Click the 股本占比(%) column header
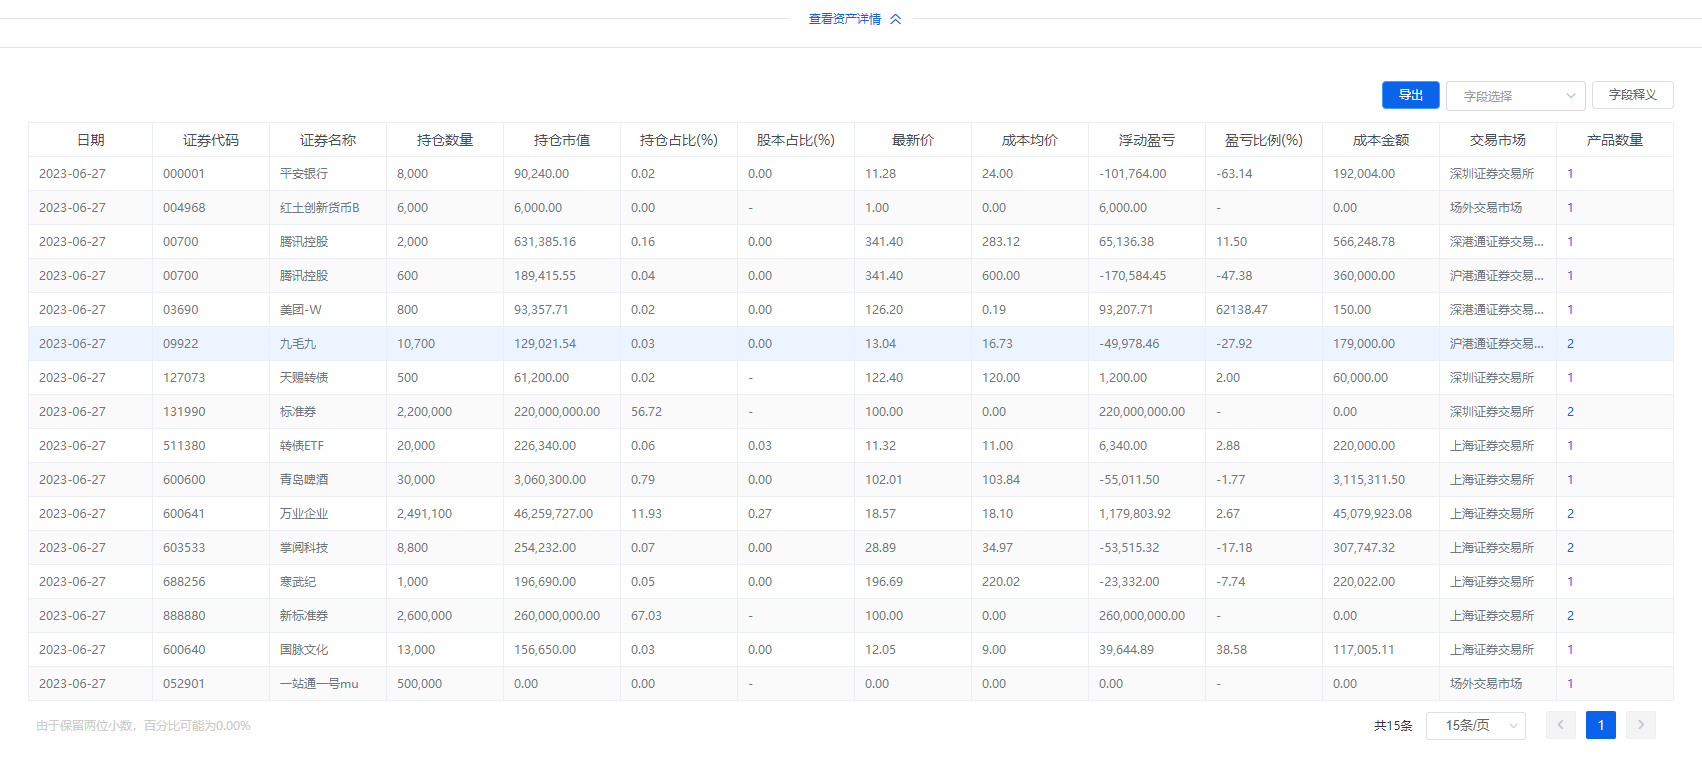This screenshot has width=1702, height=778. point(795,140)
